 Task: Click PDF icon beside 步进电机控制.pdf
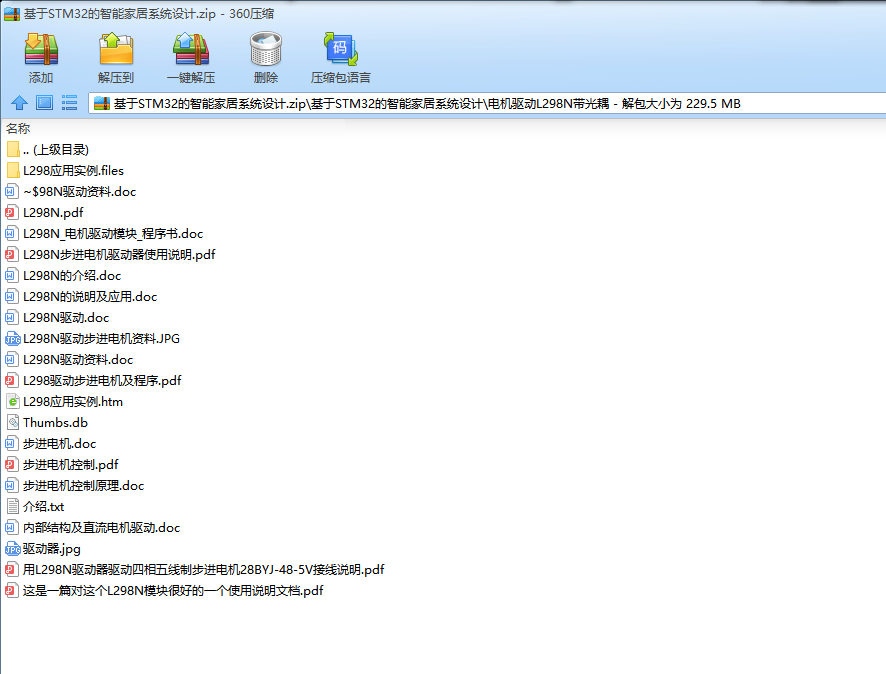(x=12, y=464)
